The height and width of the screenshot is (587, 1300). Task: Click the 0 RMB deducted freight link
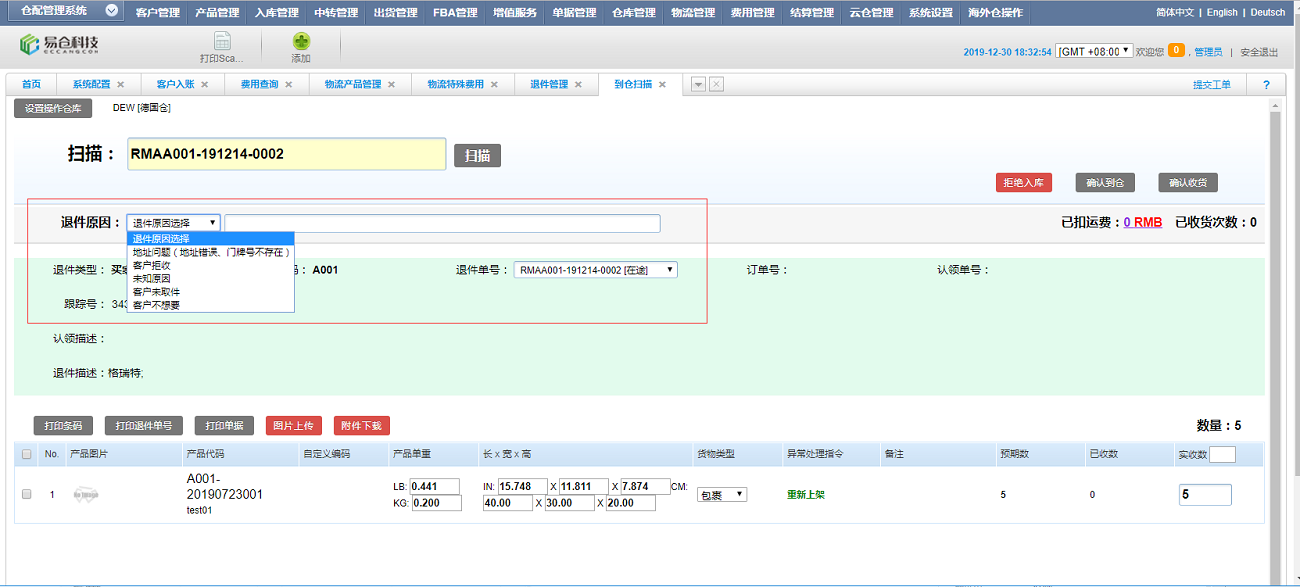(x=1143, y=222)
